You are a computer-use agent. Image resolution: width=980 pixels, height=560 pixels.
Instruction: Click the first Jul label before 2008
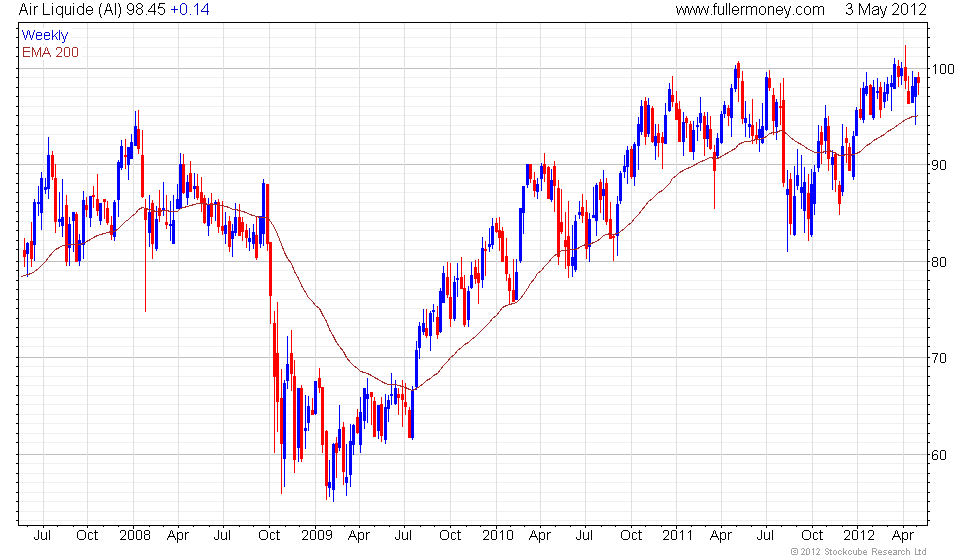tap(42, 536)
